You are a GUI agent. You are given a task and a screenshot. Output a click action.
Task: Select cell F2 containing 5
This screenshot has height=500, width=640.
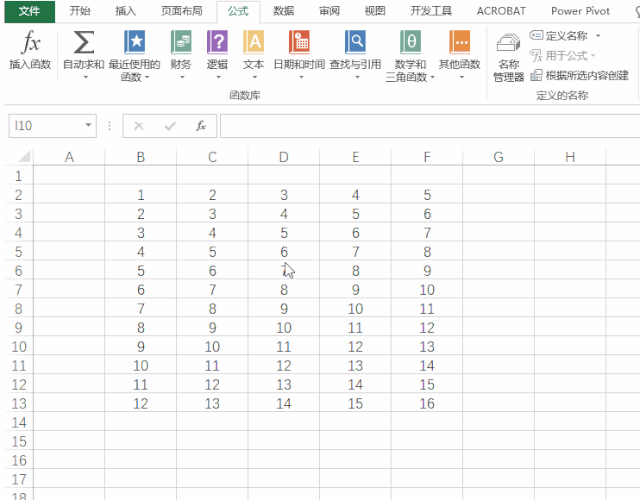click(427, 195)
